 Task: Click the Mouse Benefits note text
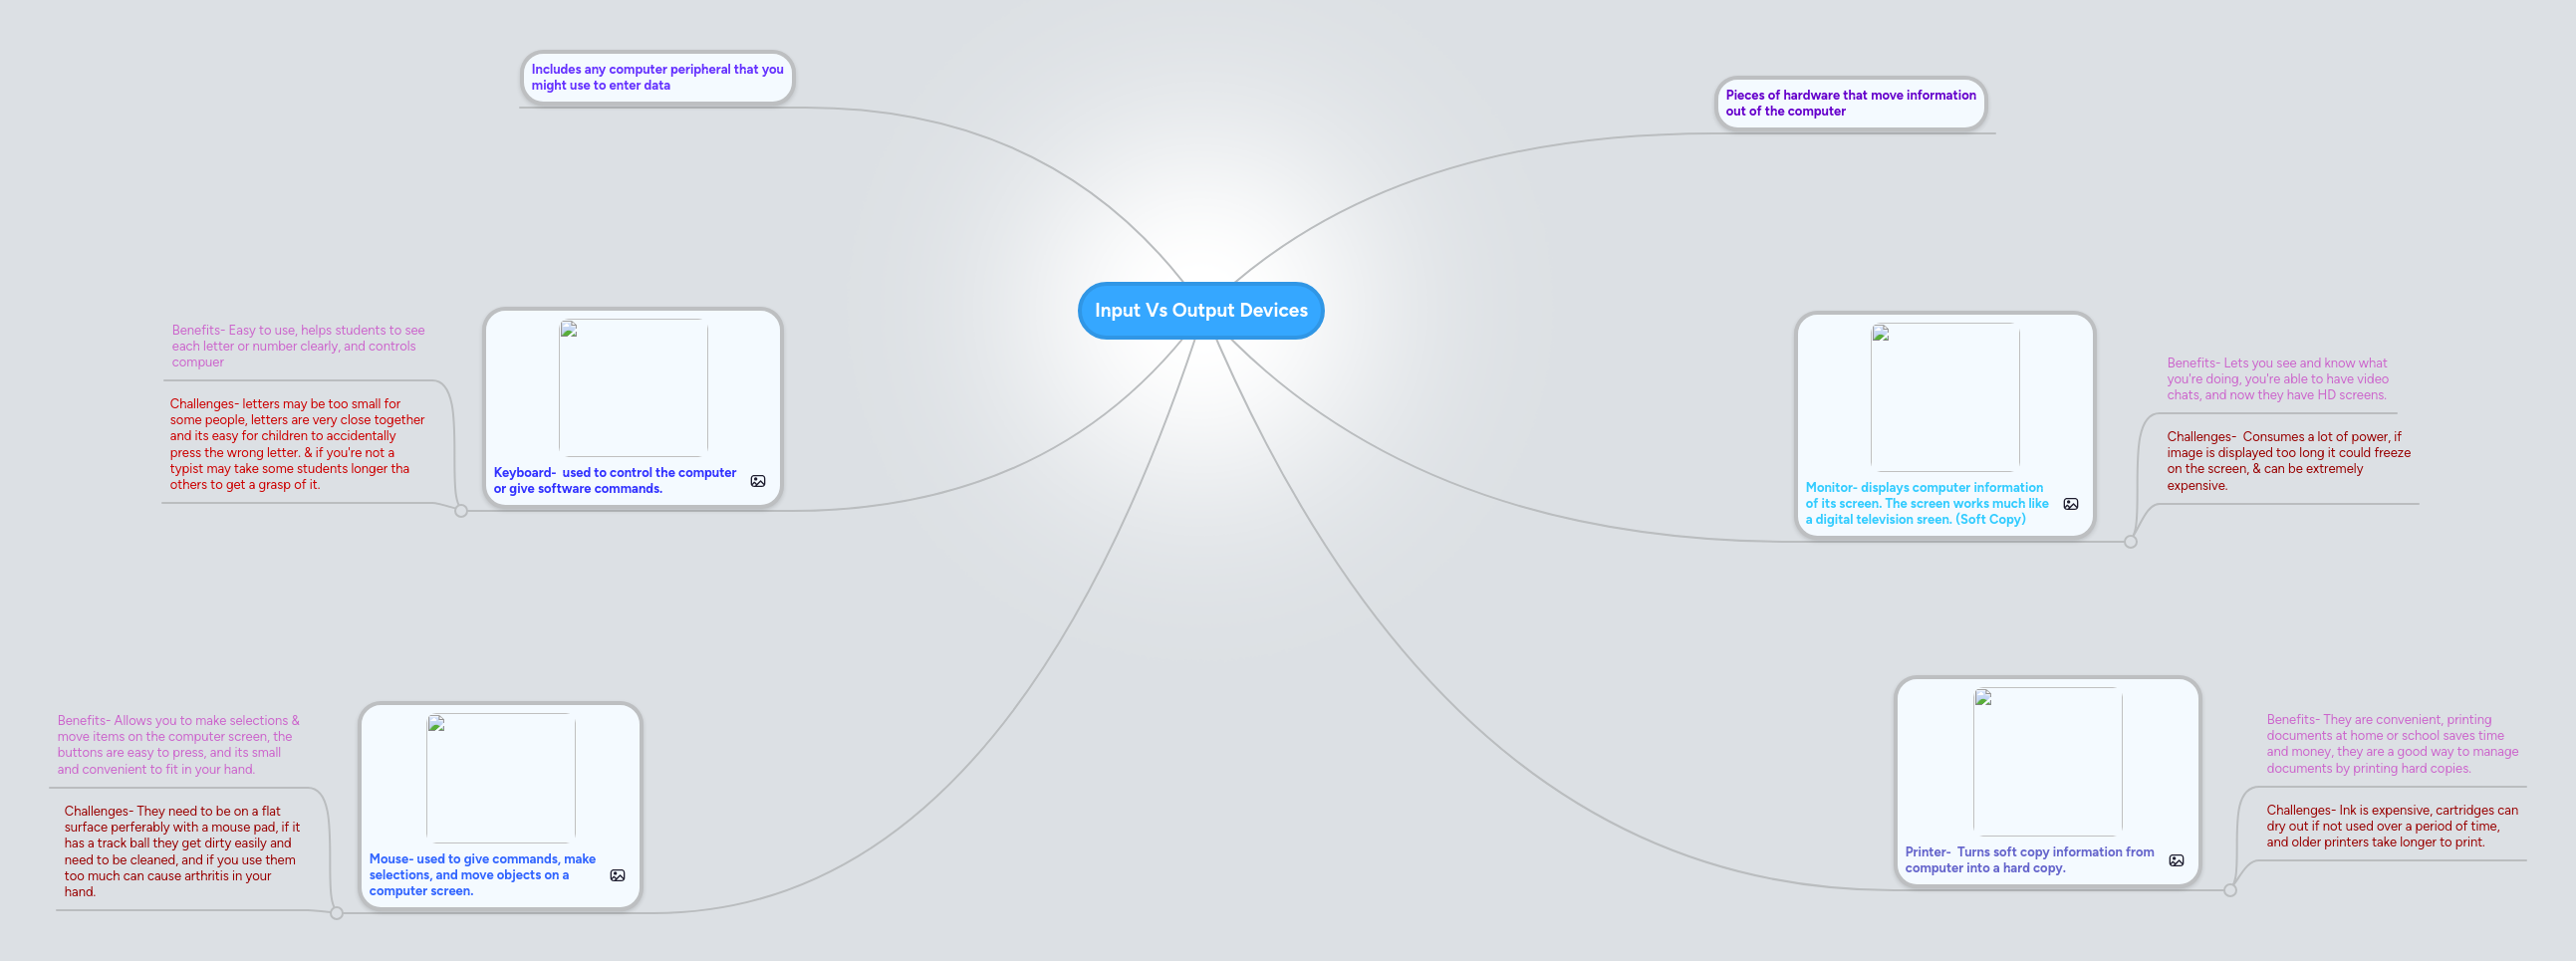178,745
